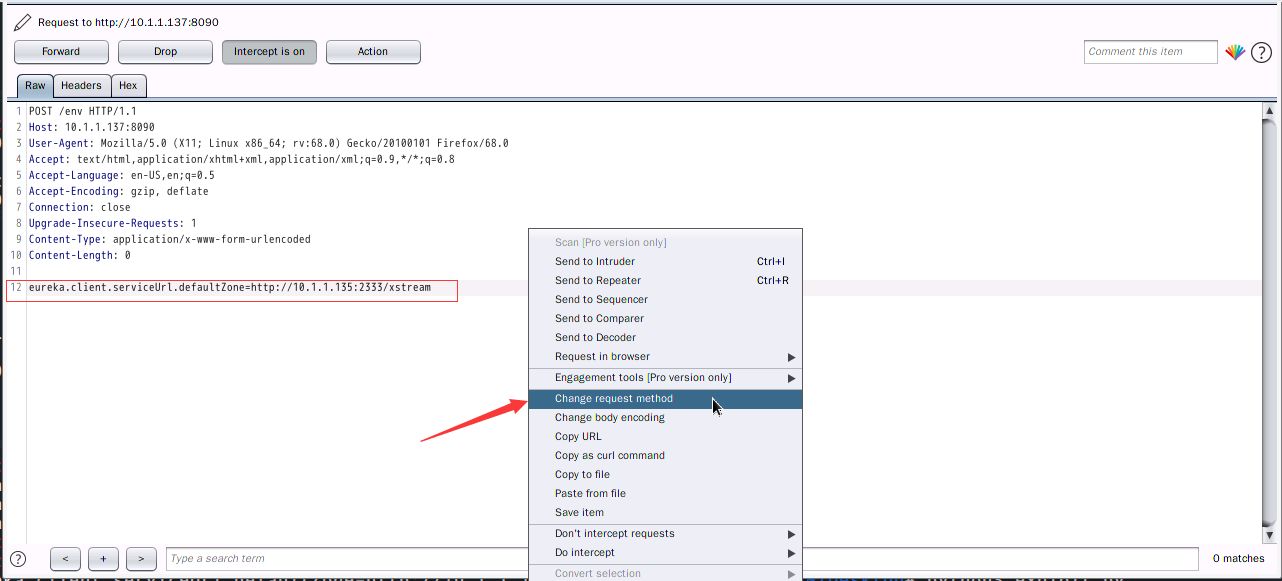This screenshot has width=1282, height=581.
Task: Click the previous match '<' button
Action: (65, 558)
